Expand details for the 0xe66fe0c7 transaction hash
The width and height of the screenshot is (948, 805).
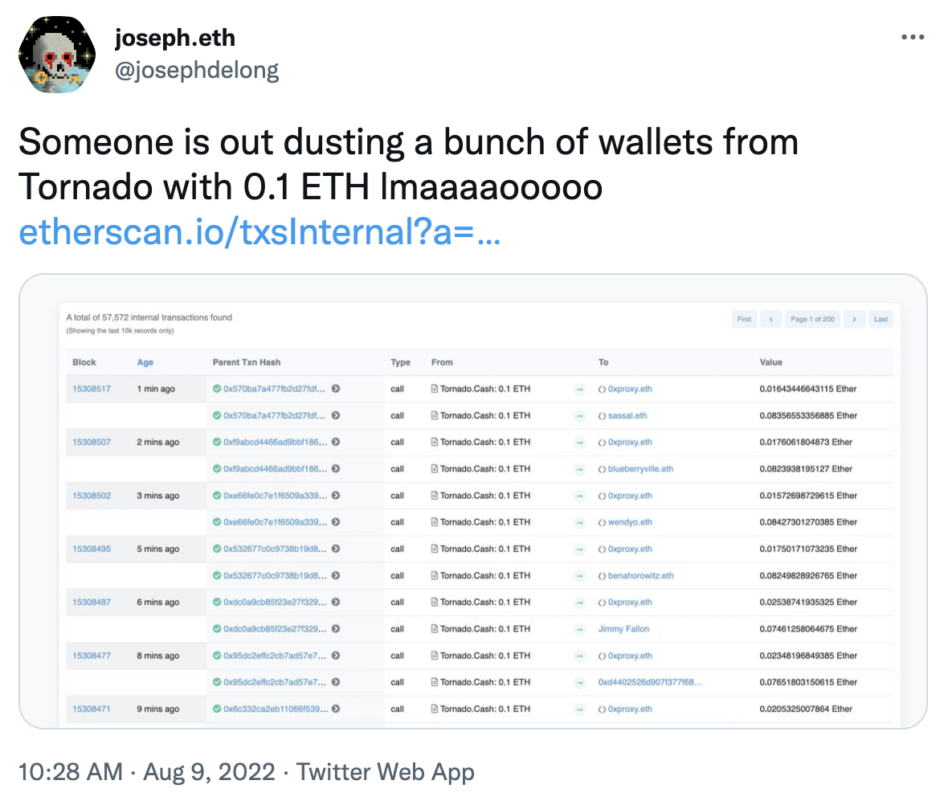[x=336, y=495]
